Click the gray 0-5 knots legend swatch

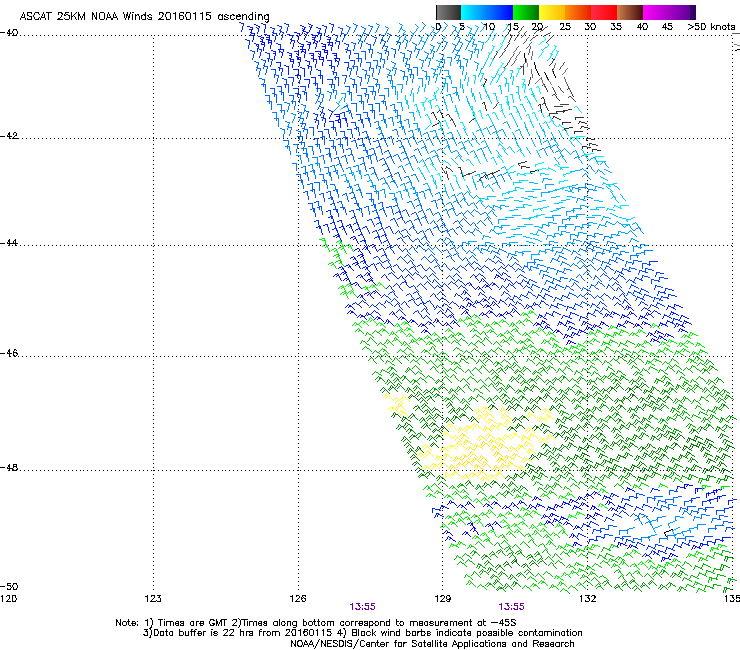[x=448, y=12]
